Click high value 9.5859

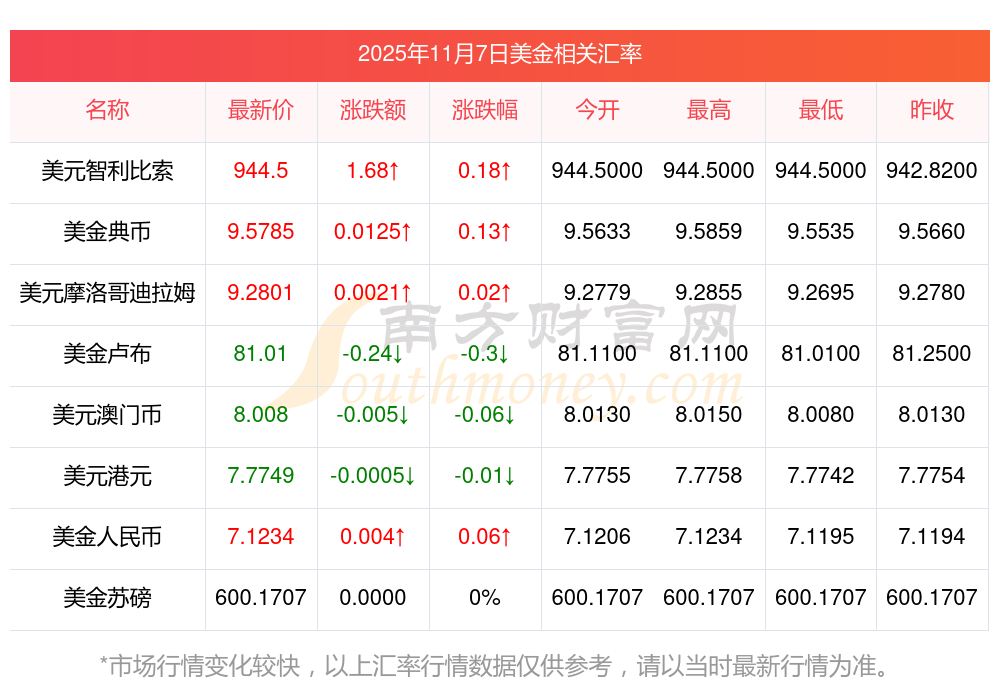click(x=709, y=231)
